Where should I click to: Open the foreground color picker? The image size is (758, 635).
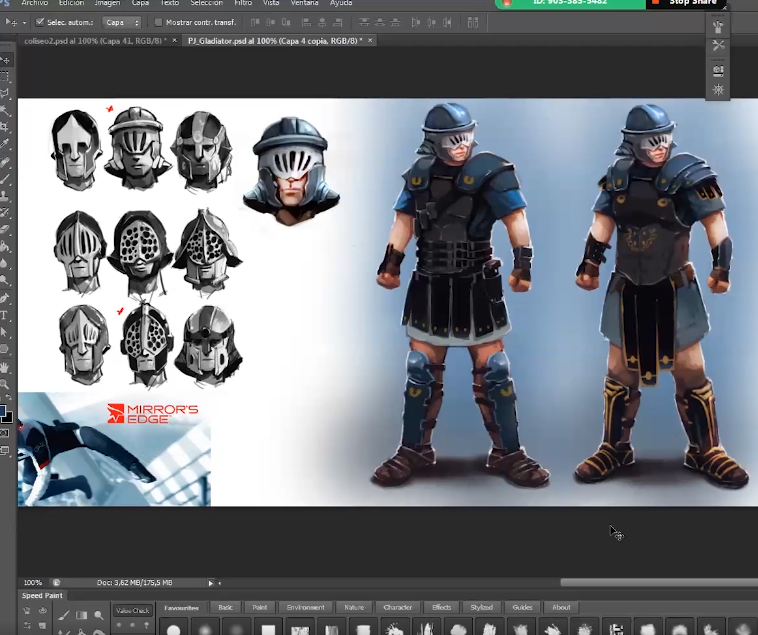tap(2, 411)
